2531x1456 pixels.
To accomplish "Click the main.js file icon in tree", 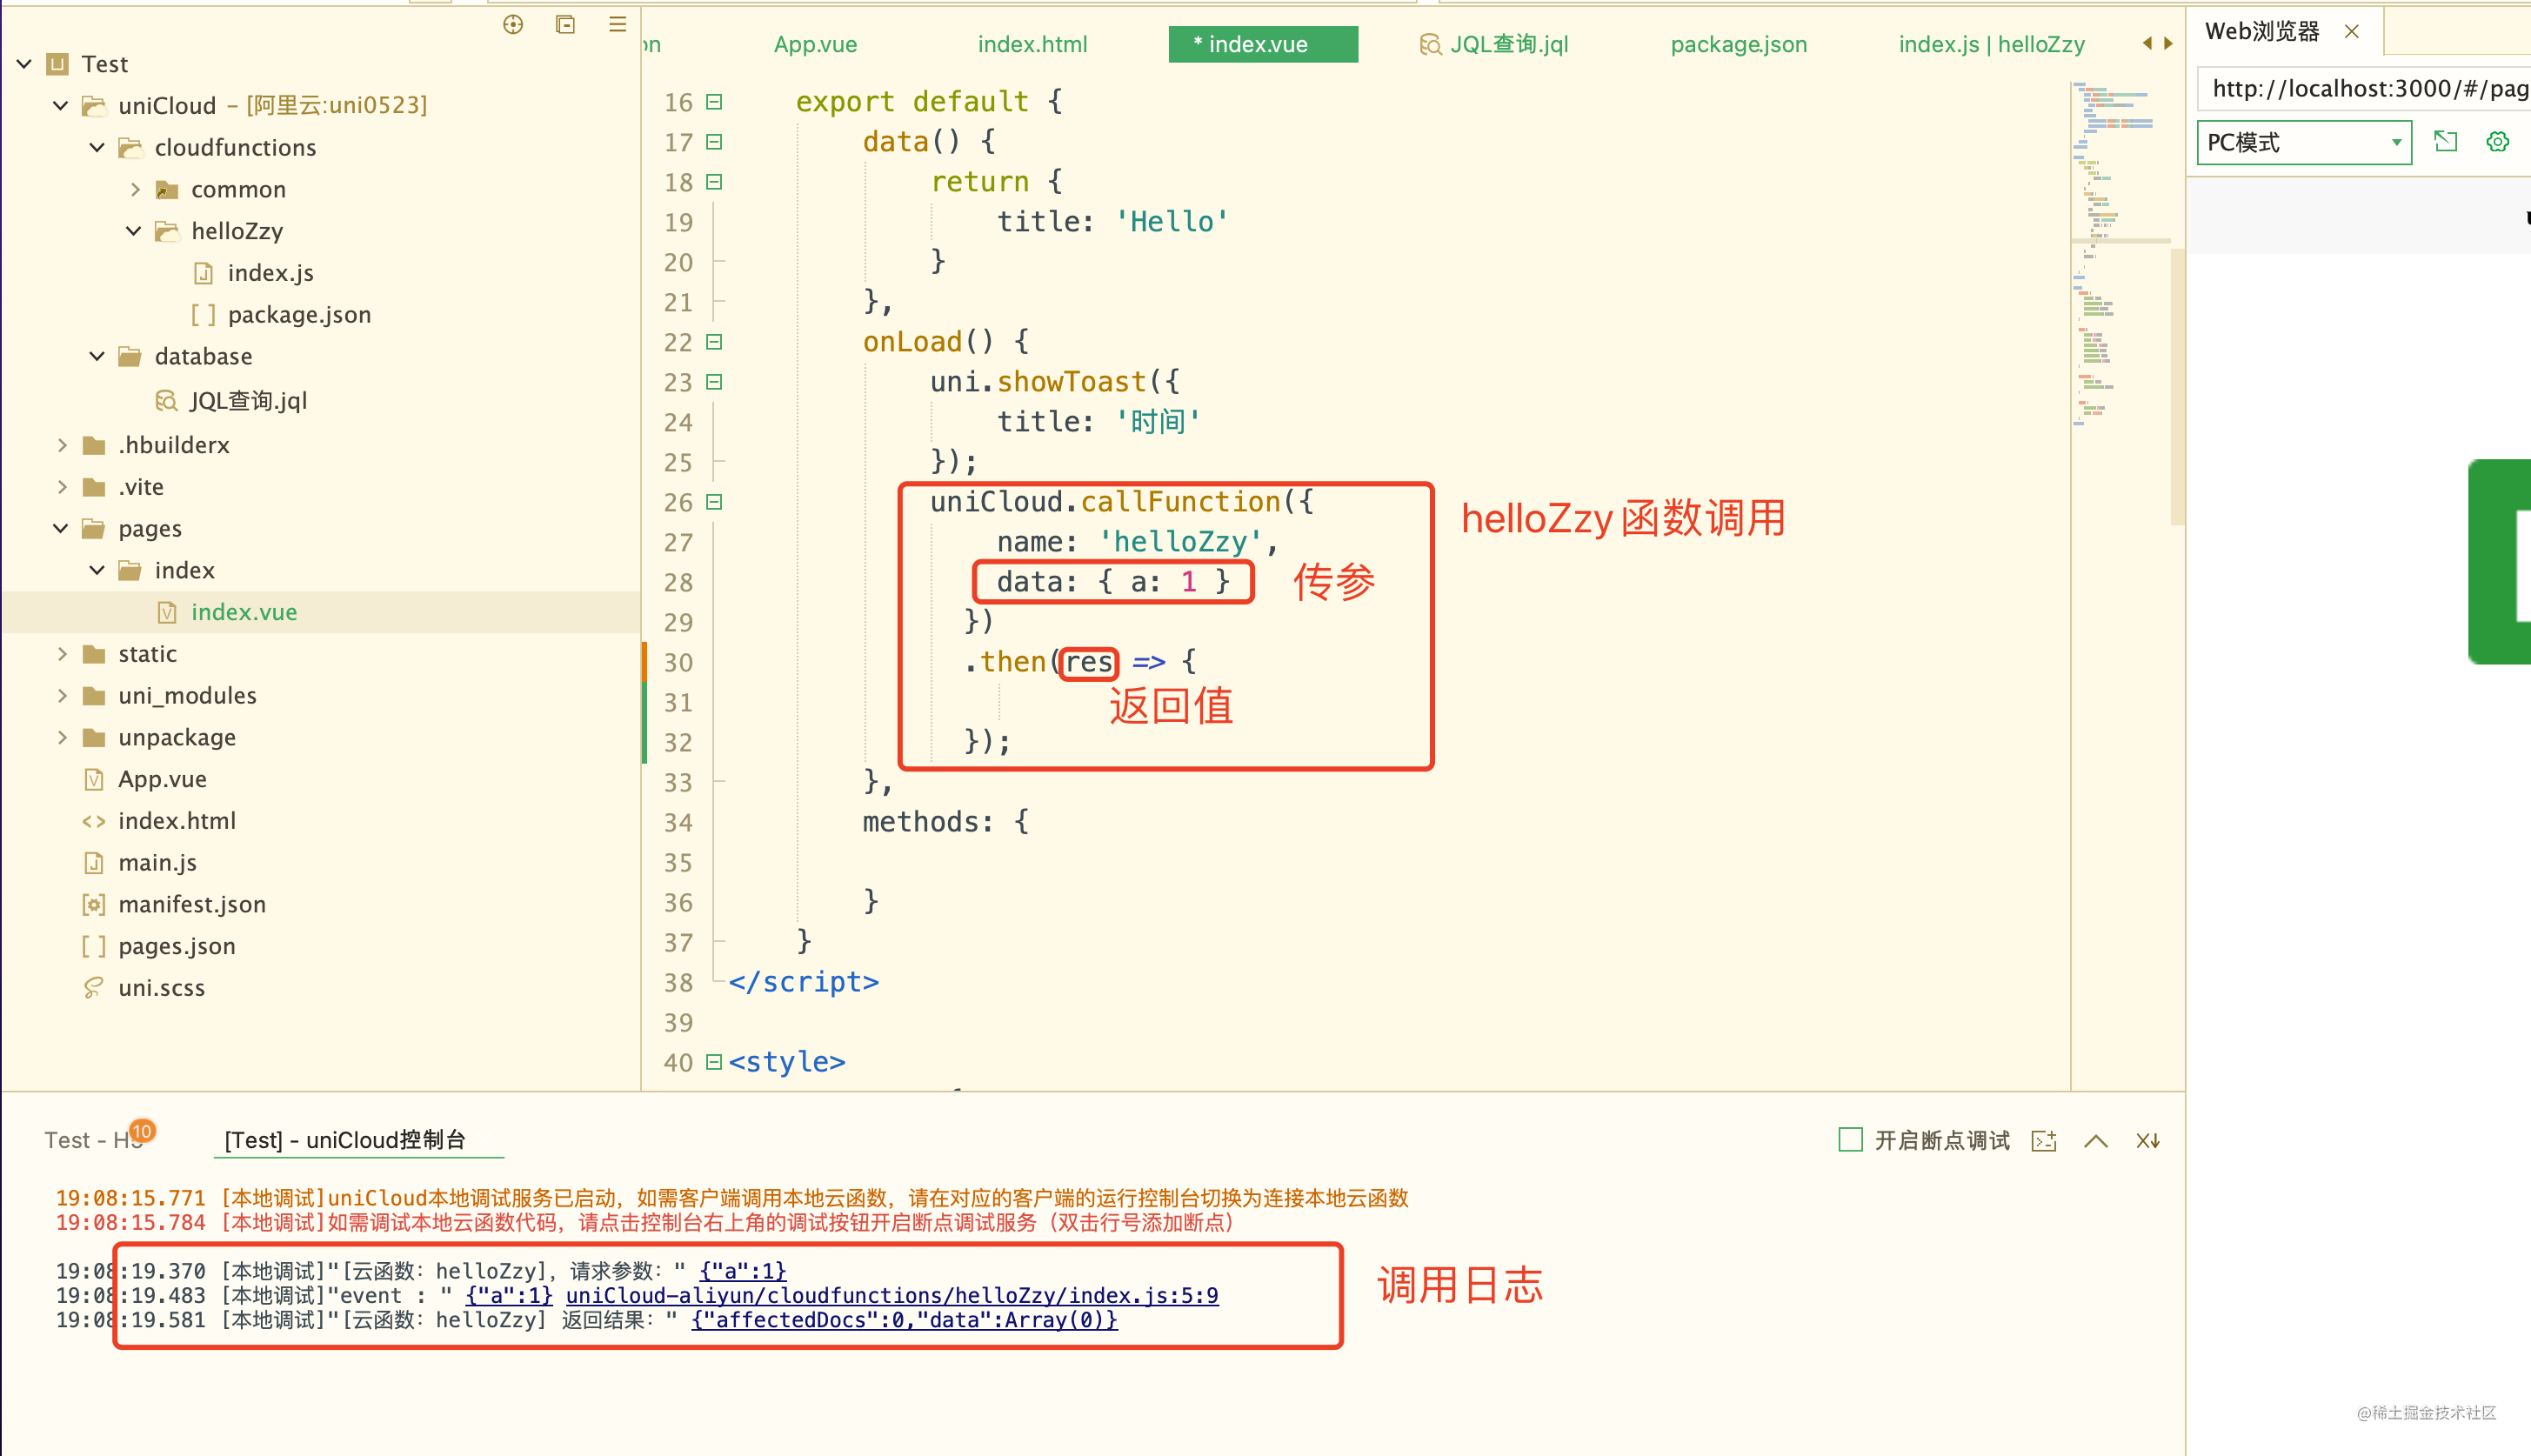I will (93, 862).
